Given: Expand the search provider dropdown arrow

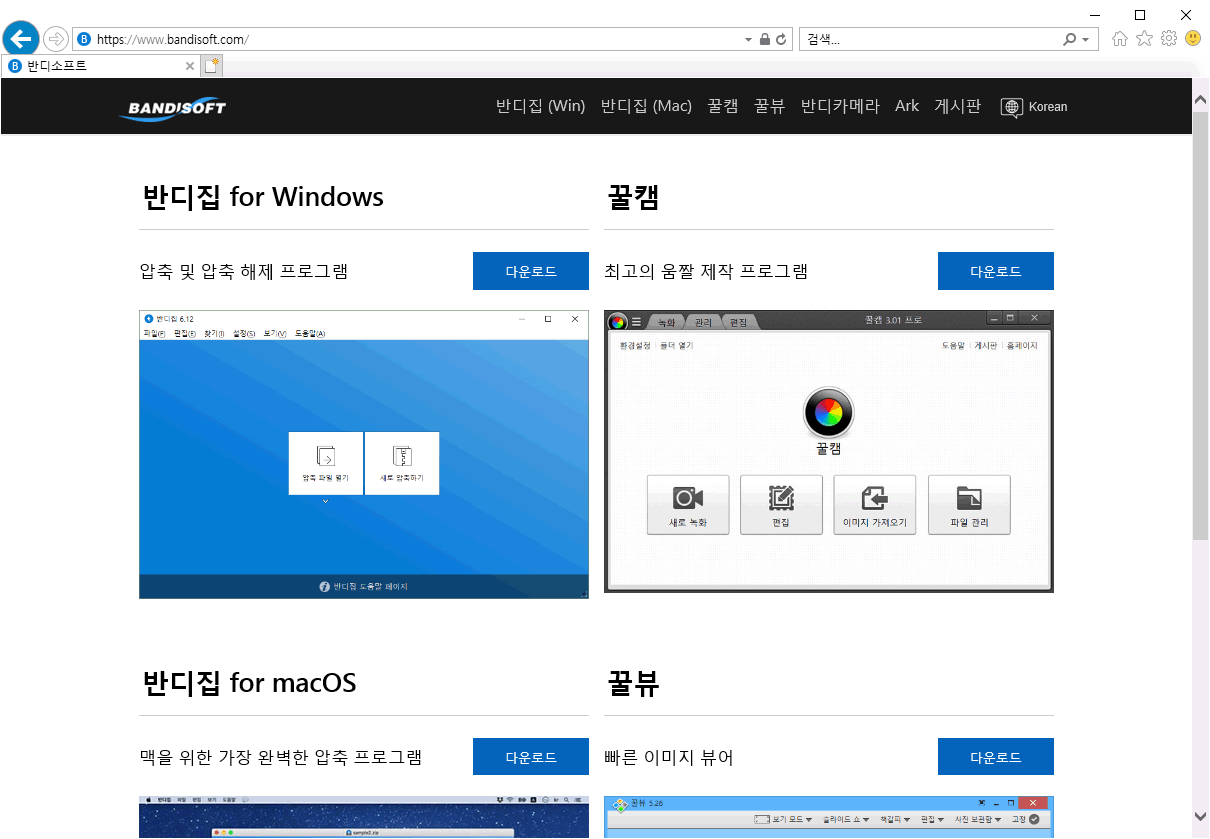Looking at the screenshot, I should 1085,40.
